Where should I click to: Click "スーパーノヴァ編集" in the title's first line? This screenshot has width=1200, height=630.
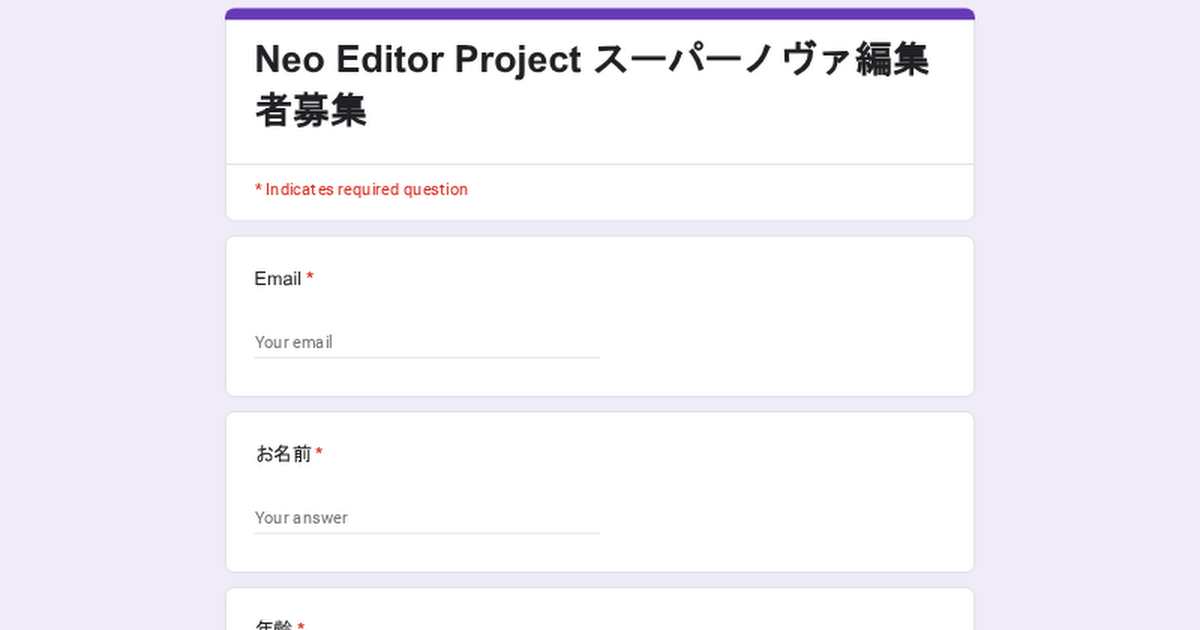(x=760, y=60)
